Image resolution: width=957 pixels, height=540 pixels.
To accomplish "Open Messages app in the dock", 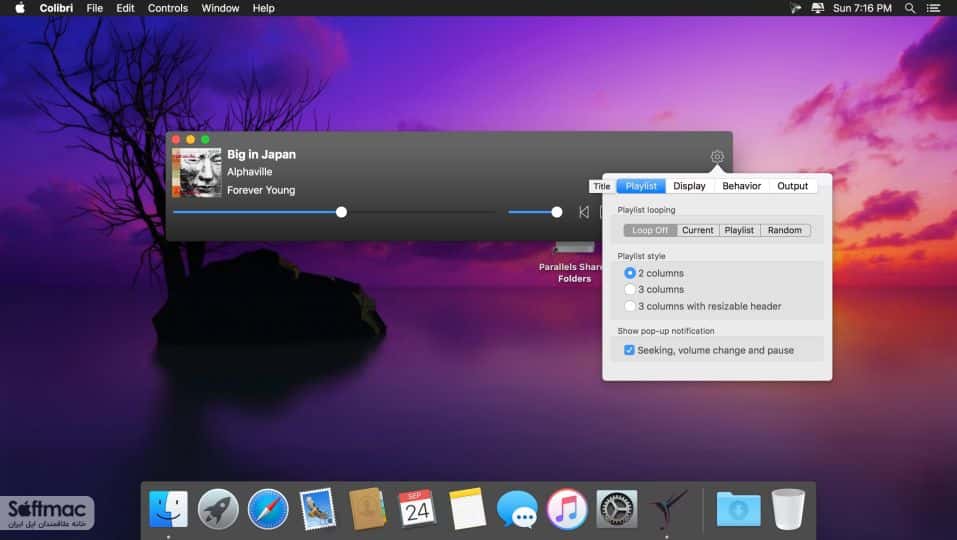I will coord(517,508).
